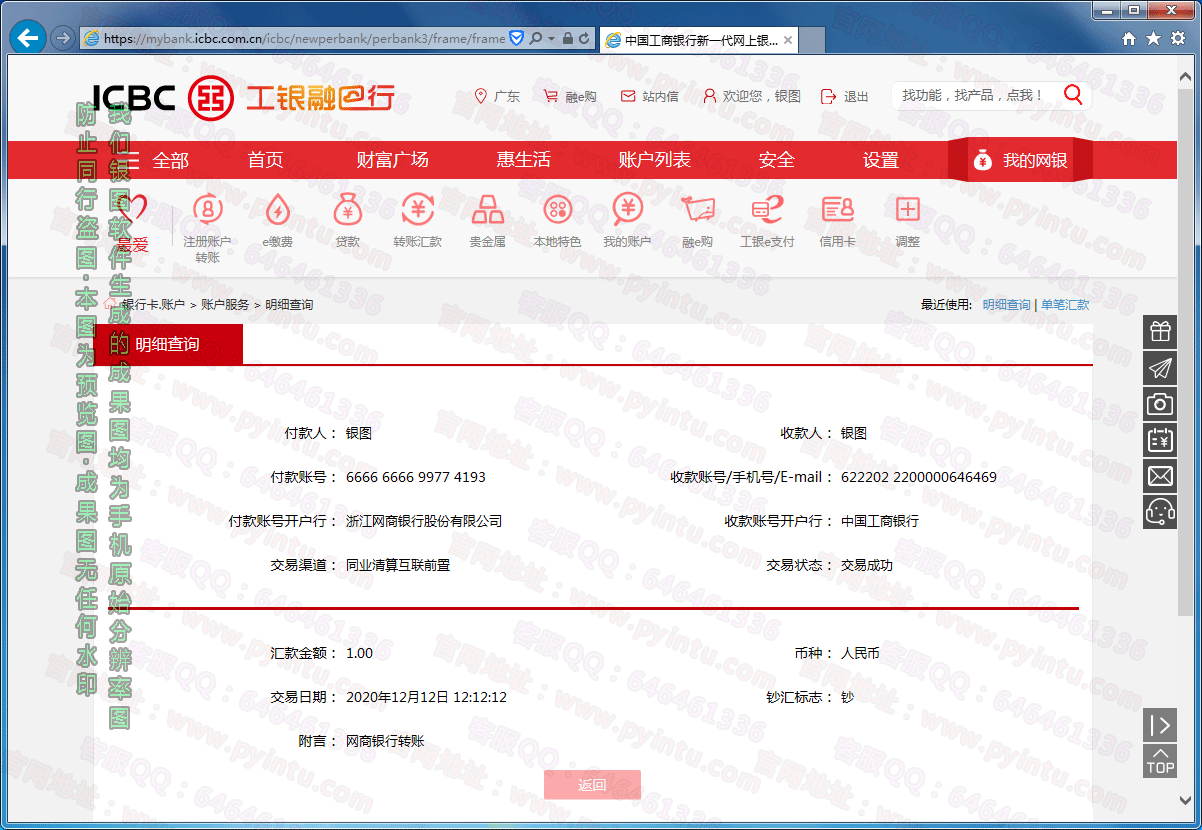The width and height of the screenshot is (1202, 830).
Task: Click the browser Back arrow button
Action: point(27,38)
